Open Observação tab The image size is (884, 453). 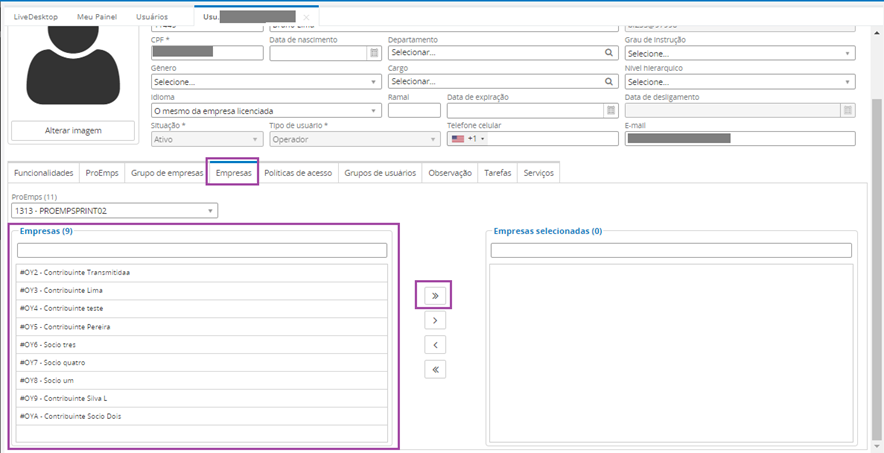[450, 173]
